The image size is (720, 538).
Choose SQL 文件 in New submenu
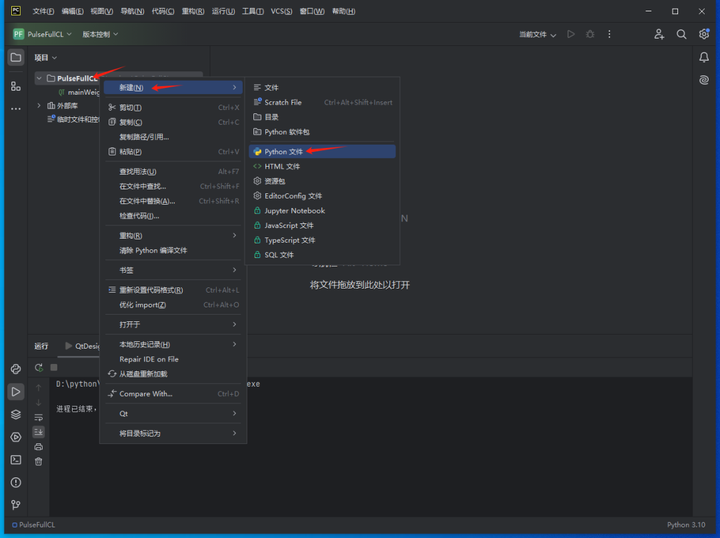pos(322,255)
